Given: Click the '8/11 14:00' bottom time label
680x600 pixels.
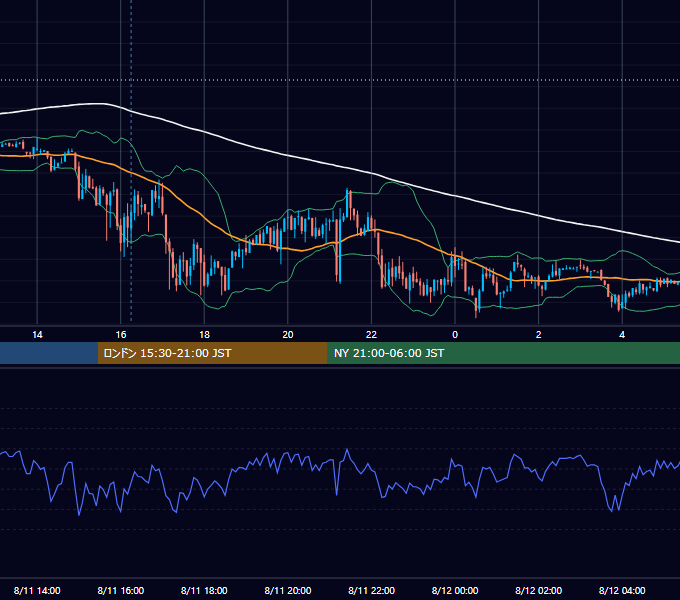Looking at the screenshot, I should [x=37, y=590].
